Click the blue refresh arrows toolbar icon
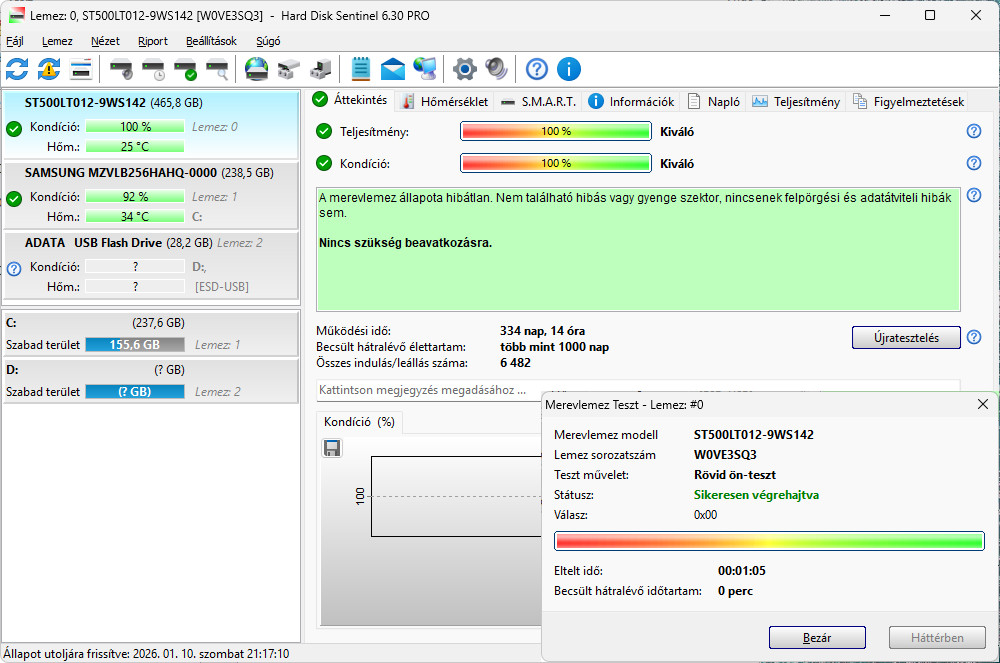The width and height of the screenshot is (1000, 663). (17, 69)
